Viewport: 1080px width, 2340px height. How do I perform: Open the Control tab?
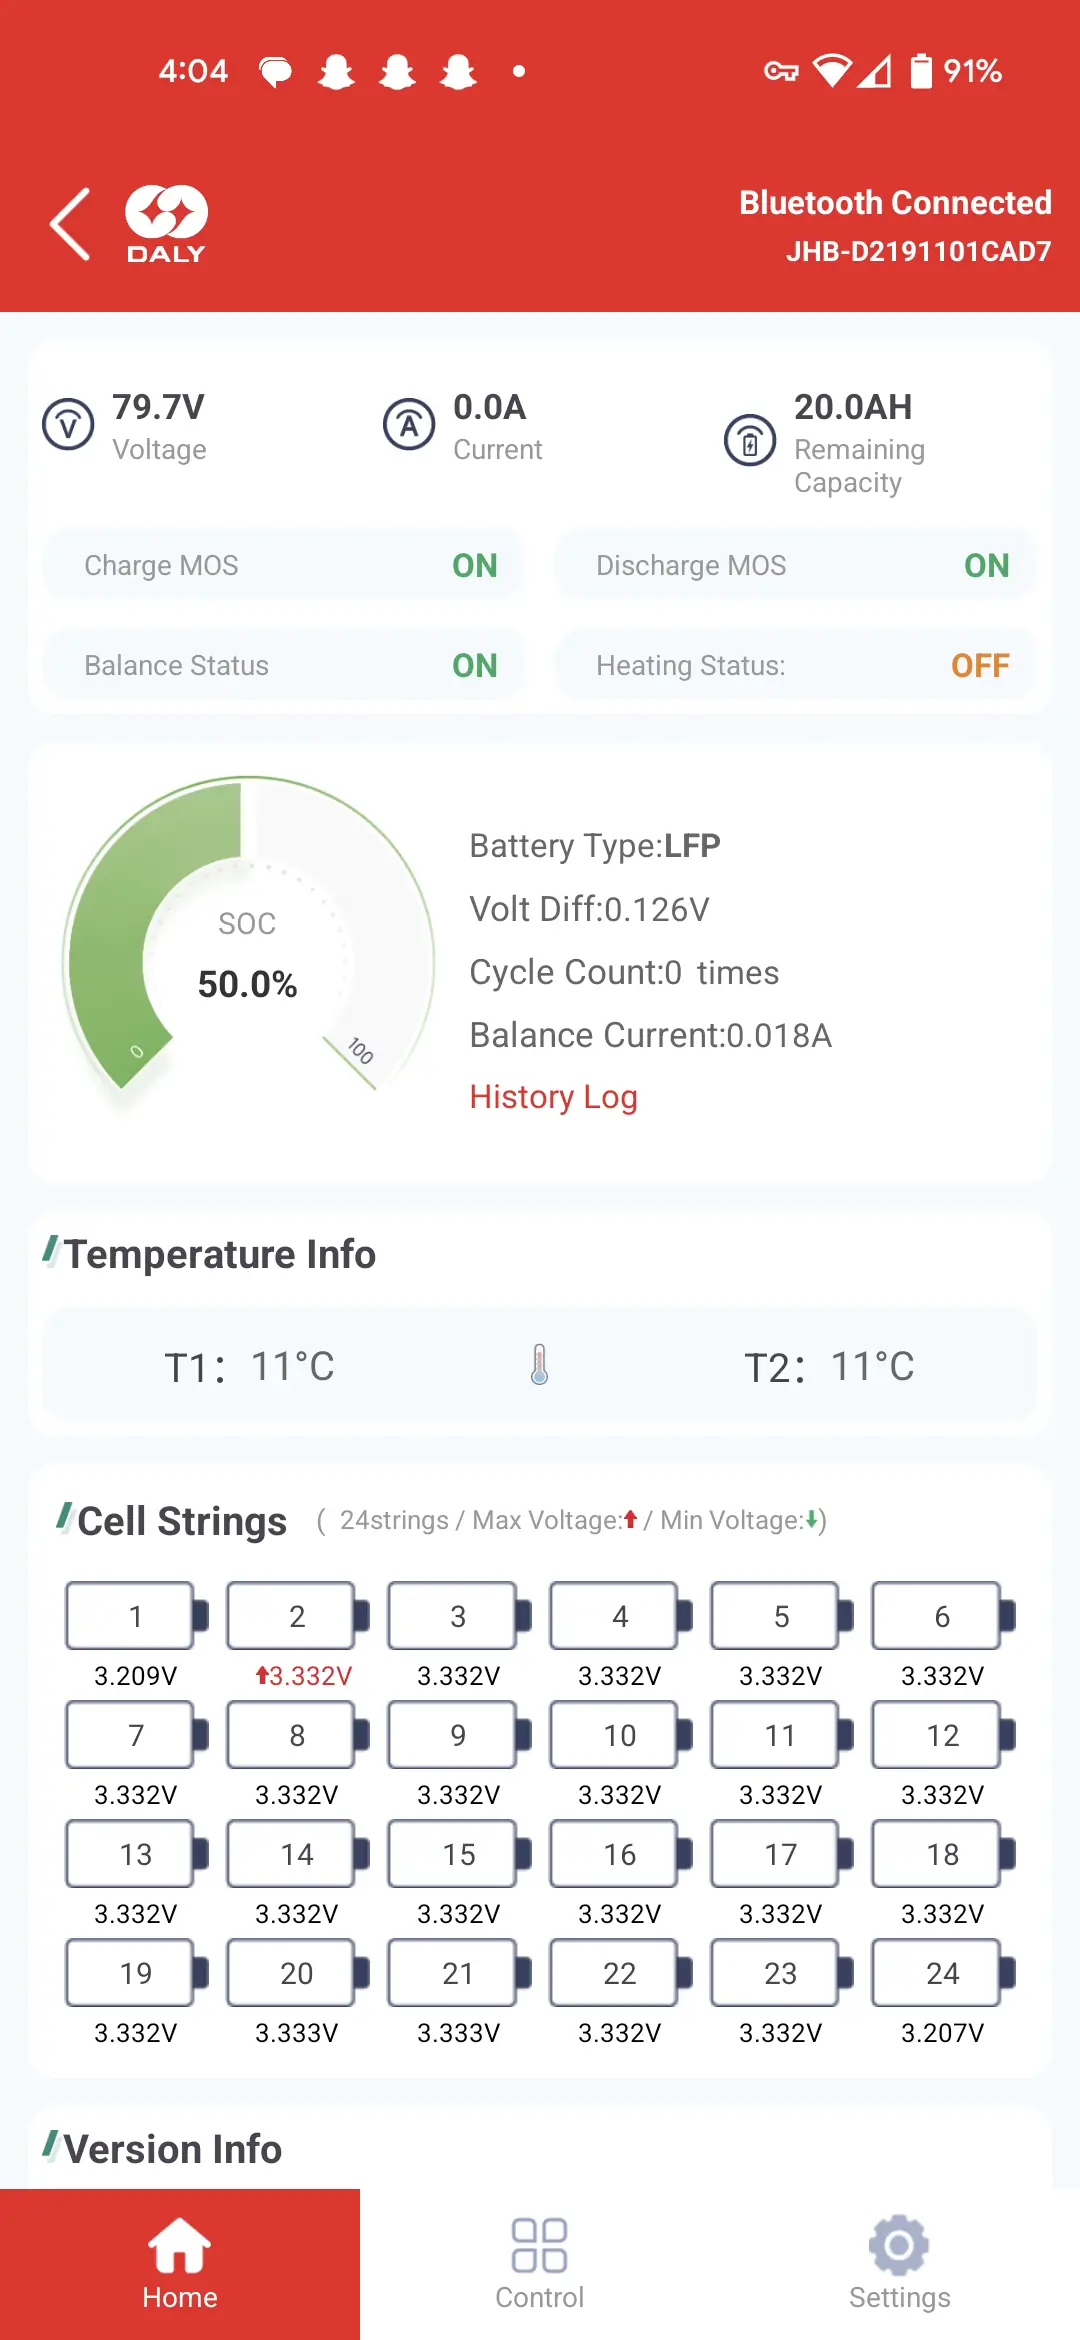click(x=540, y=2264)
